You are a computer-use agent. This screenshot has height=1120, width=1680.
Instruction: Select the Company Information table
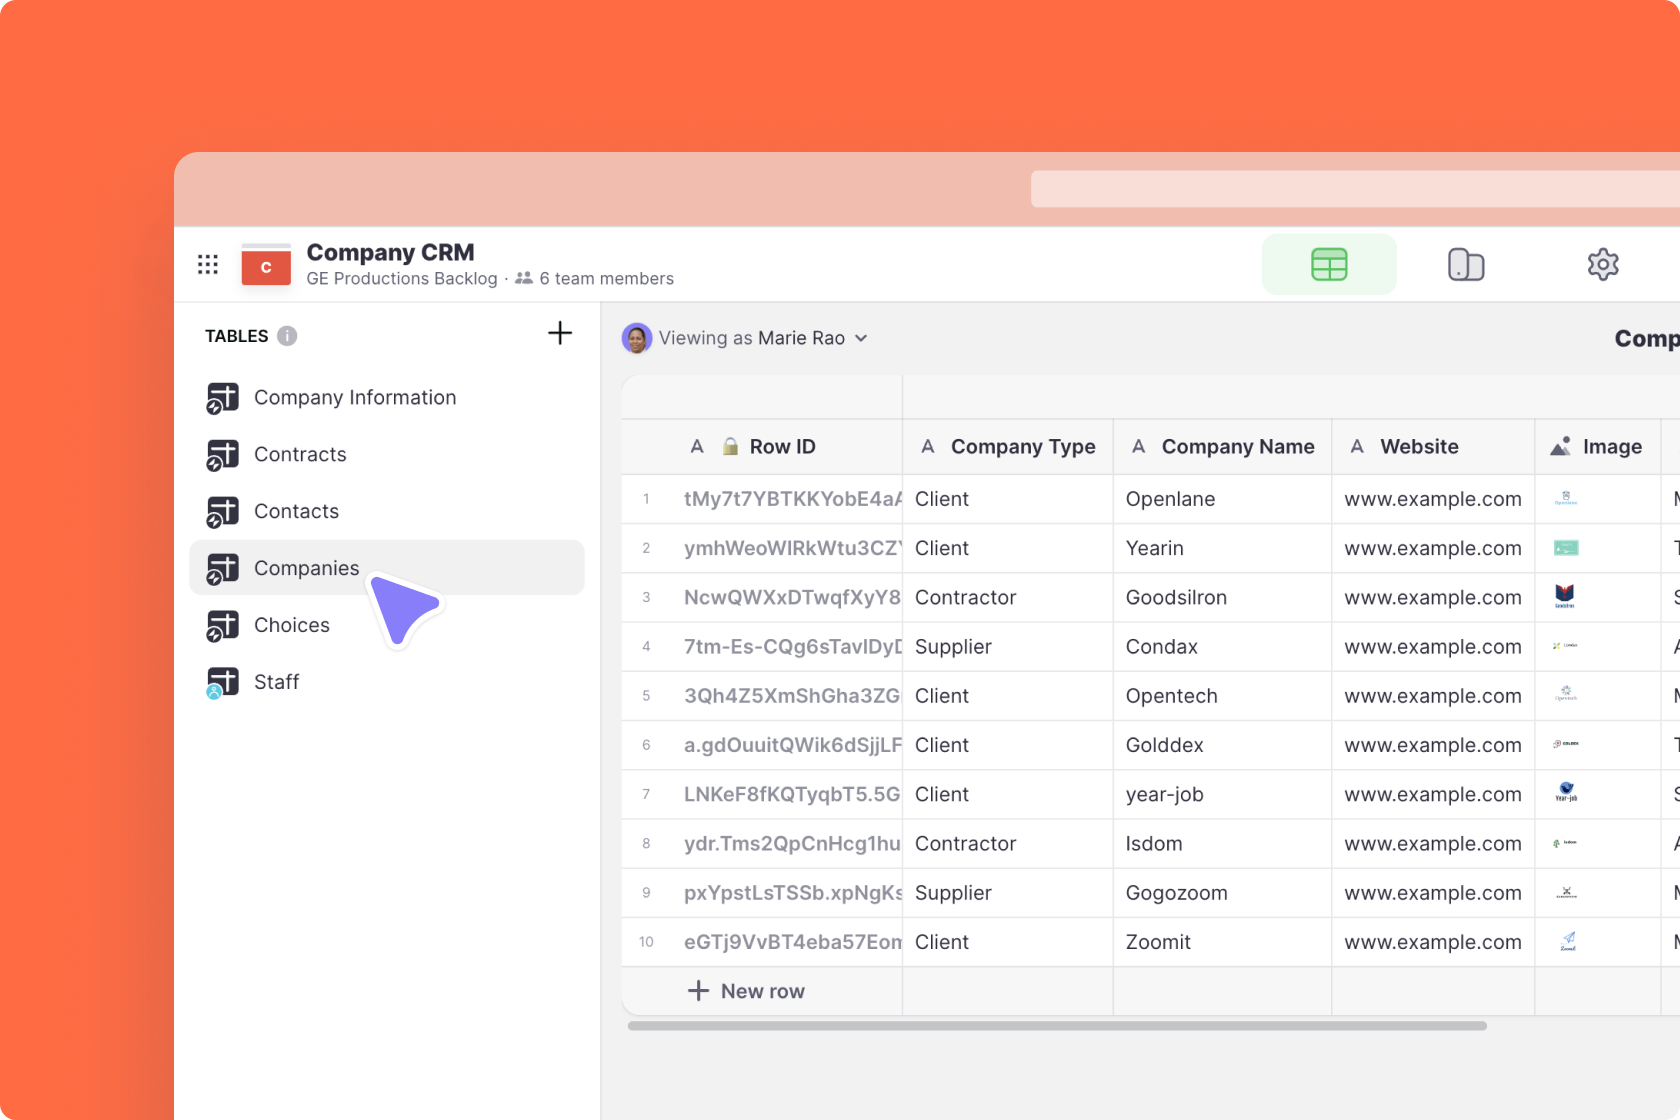coord(354,398)
